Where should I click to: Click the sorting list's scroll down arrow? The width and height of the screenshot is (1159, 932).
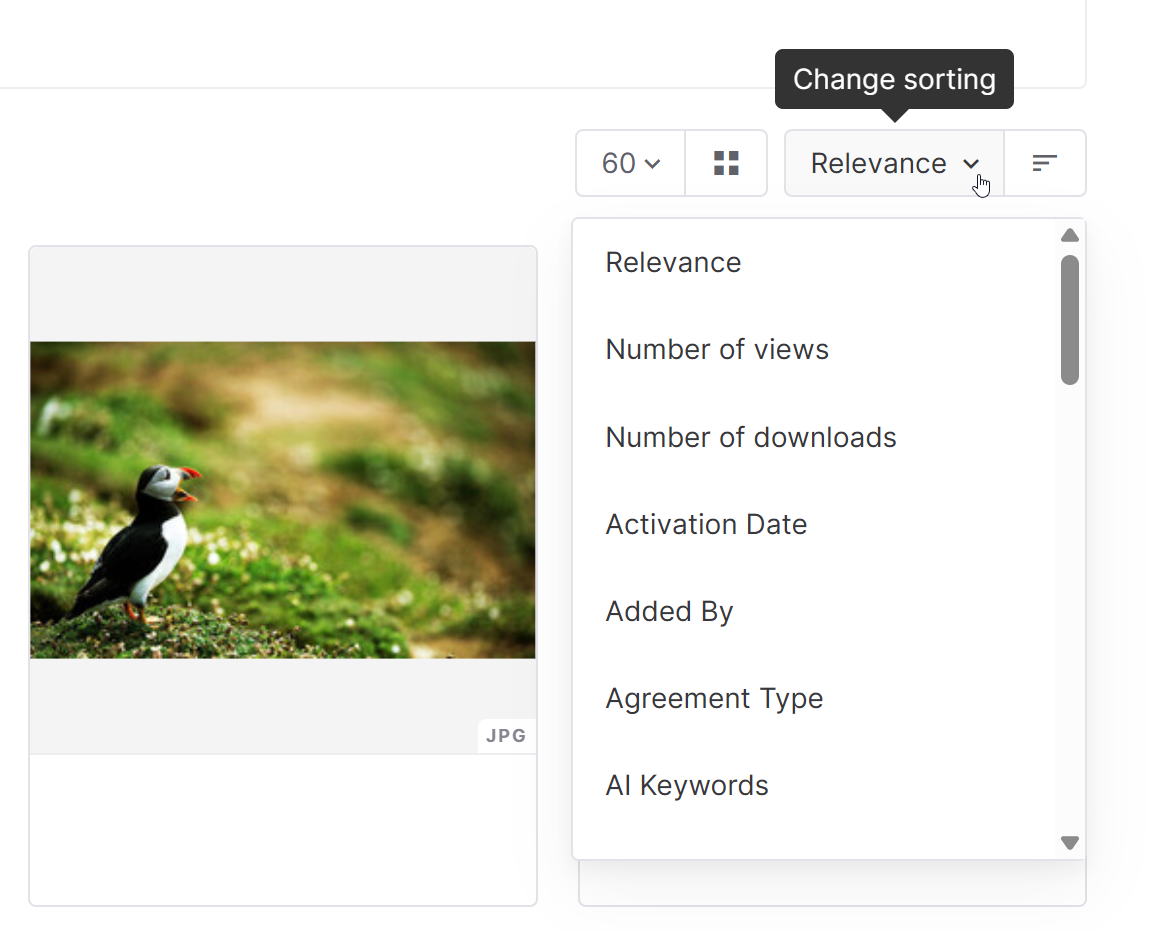click(x=1070, y=843)
